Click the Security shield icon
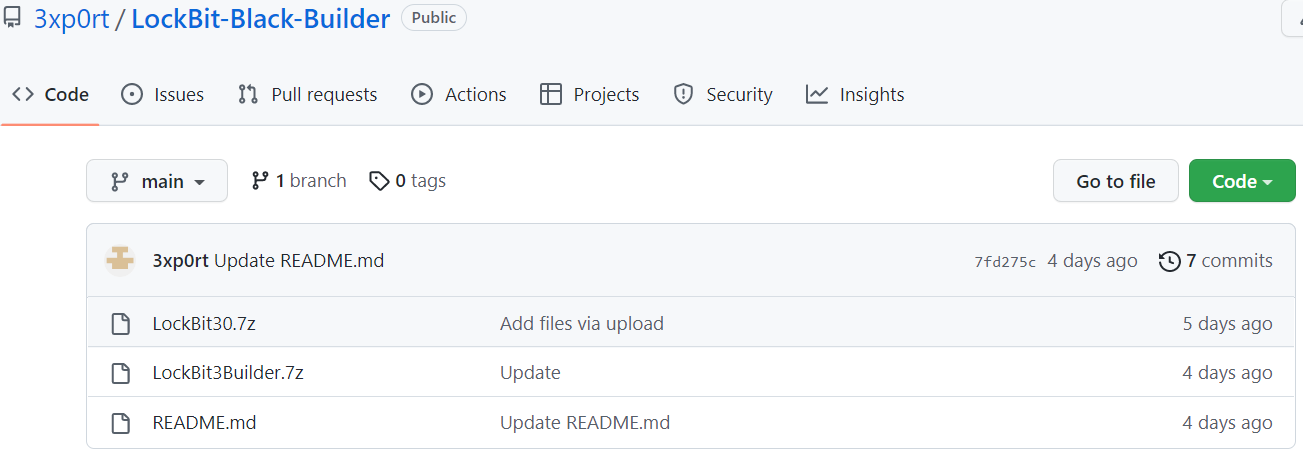1303x456 pixels. point(684,94)
